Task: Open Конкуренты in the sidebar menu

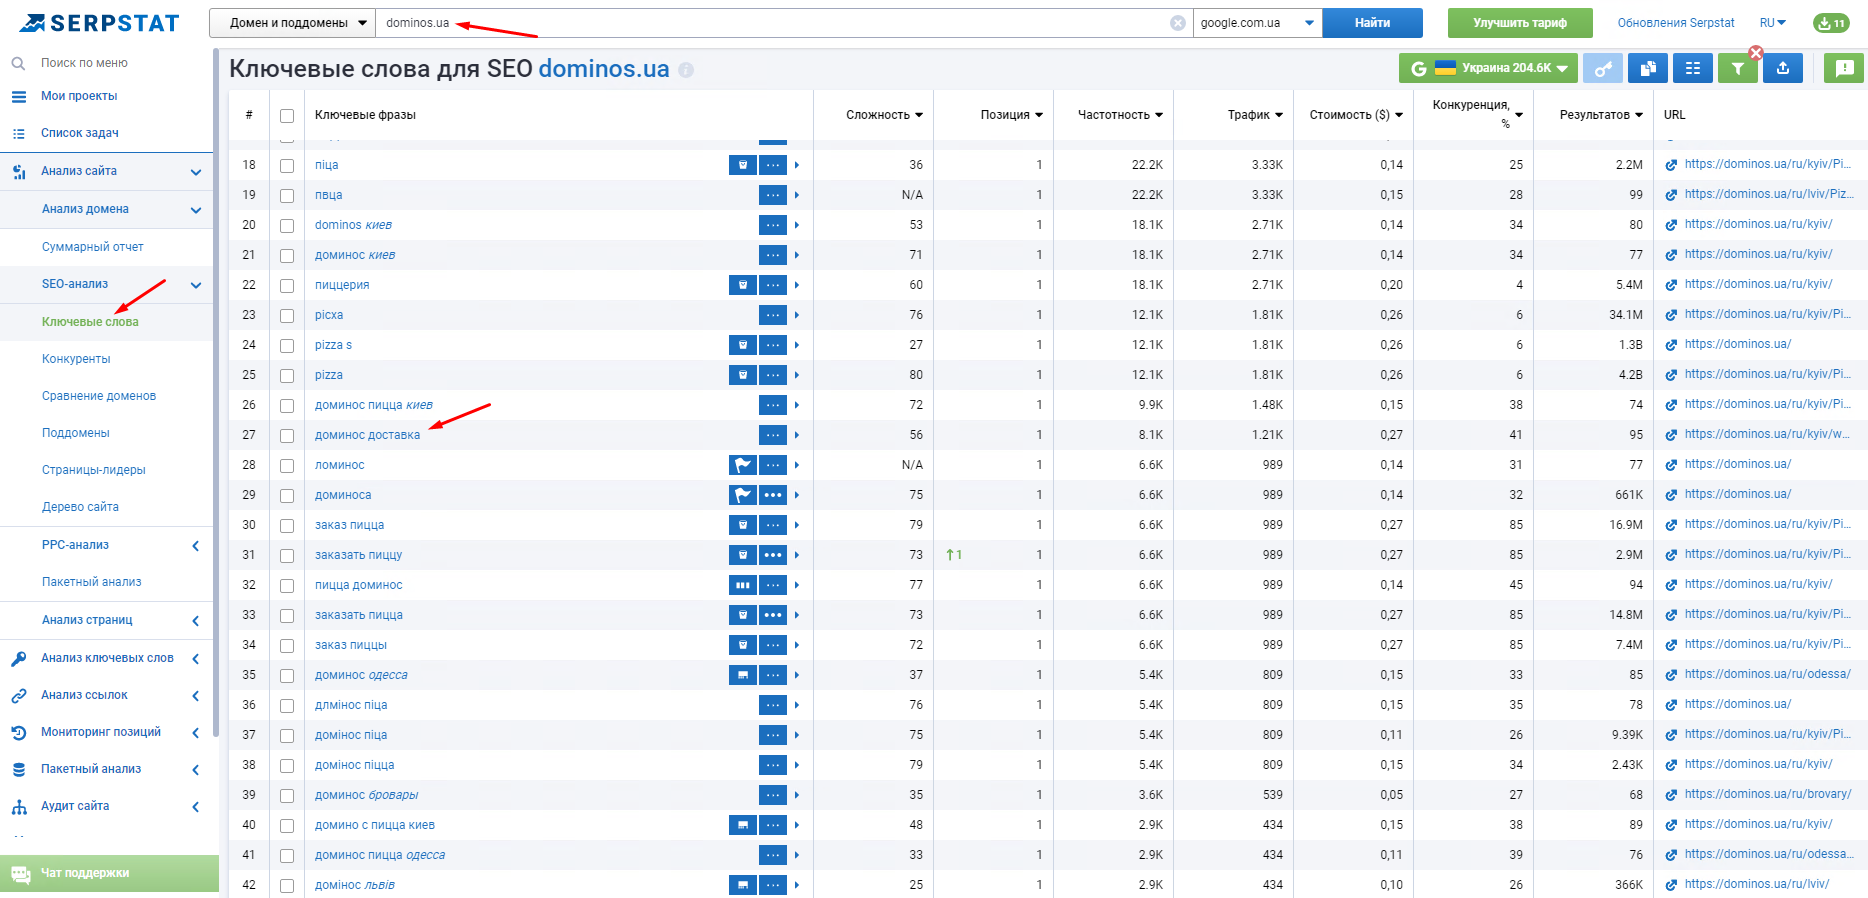Action: (76, 359)
